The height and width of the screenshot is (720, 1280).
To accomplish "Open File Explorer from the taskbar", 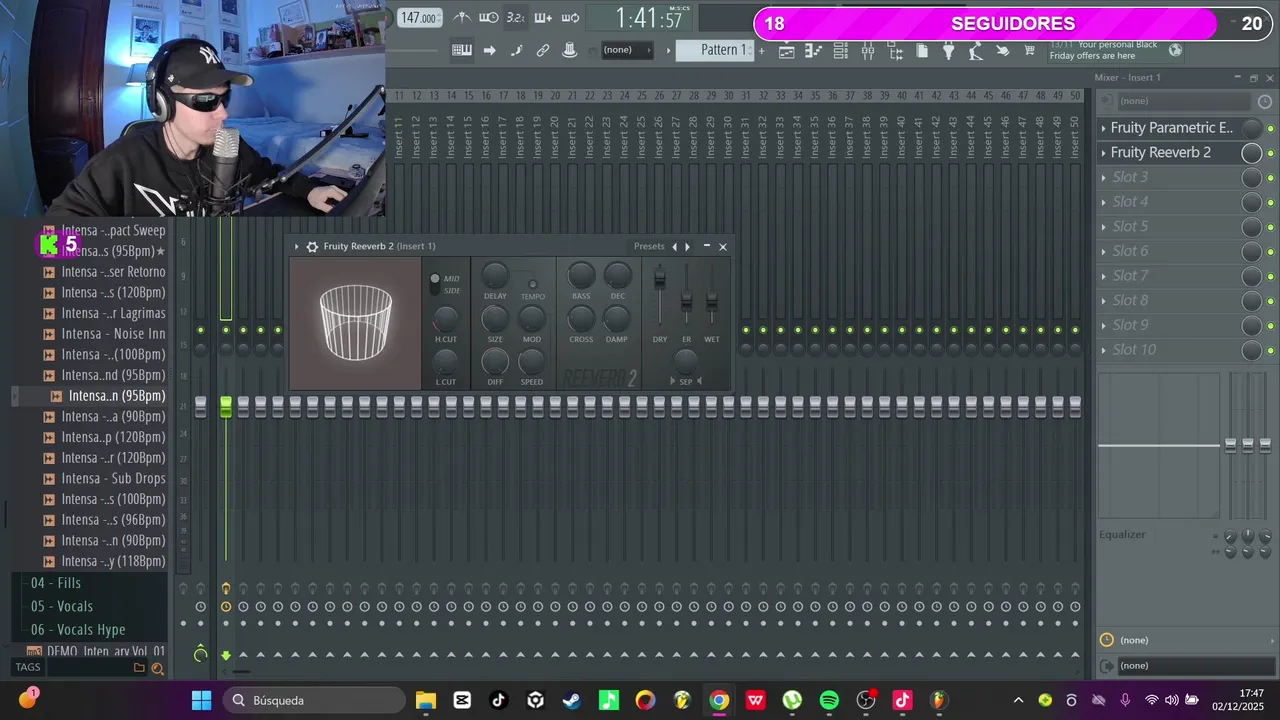I will [425, 700].
